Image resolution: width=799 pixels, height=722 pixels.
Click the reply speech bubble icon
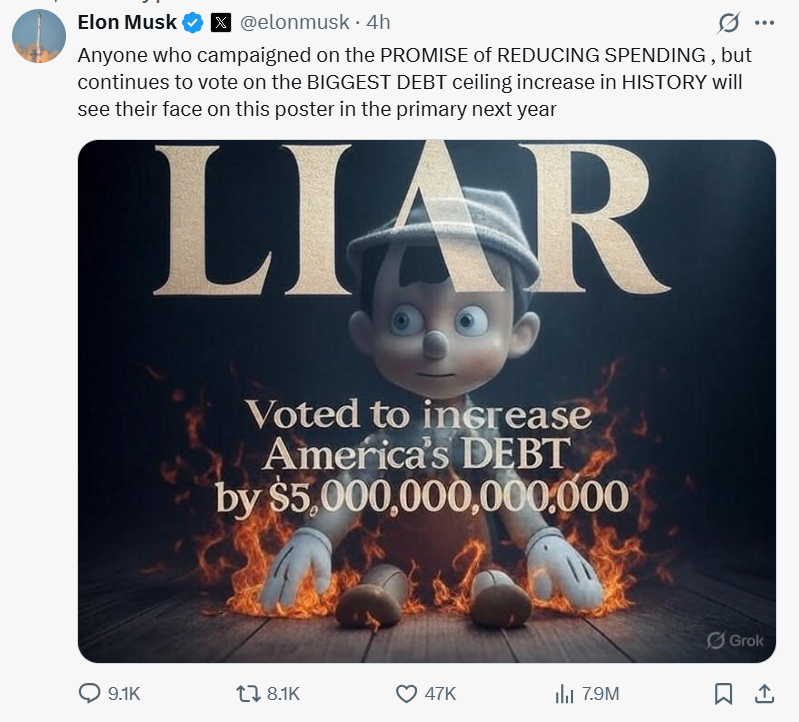[90, 693]
